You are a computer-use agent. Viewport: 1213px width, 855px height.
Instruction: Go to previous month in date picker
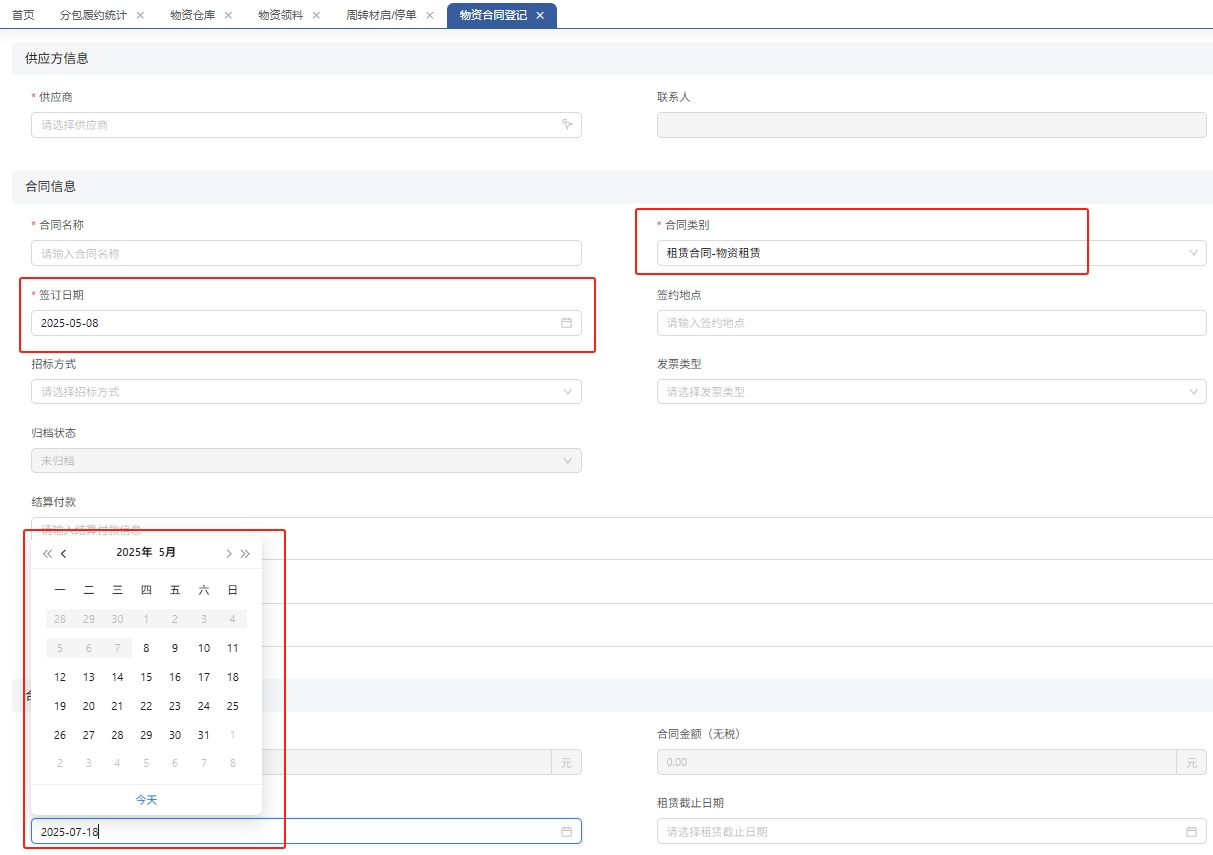click(x=64, y=553)
